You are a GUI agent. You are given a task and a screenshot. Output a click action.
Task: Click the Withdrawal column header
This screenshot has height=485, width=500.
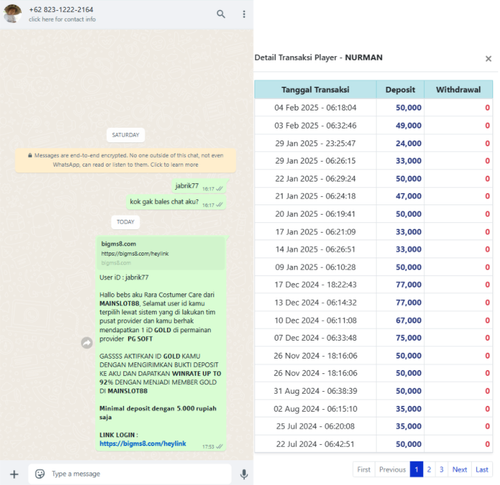(458, 89)
